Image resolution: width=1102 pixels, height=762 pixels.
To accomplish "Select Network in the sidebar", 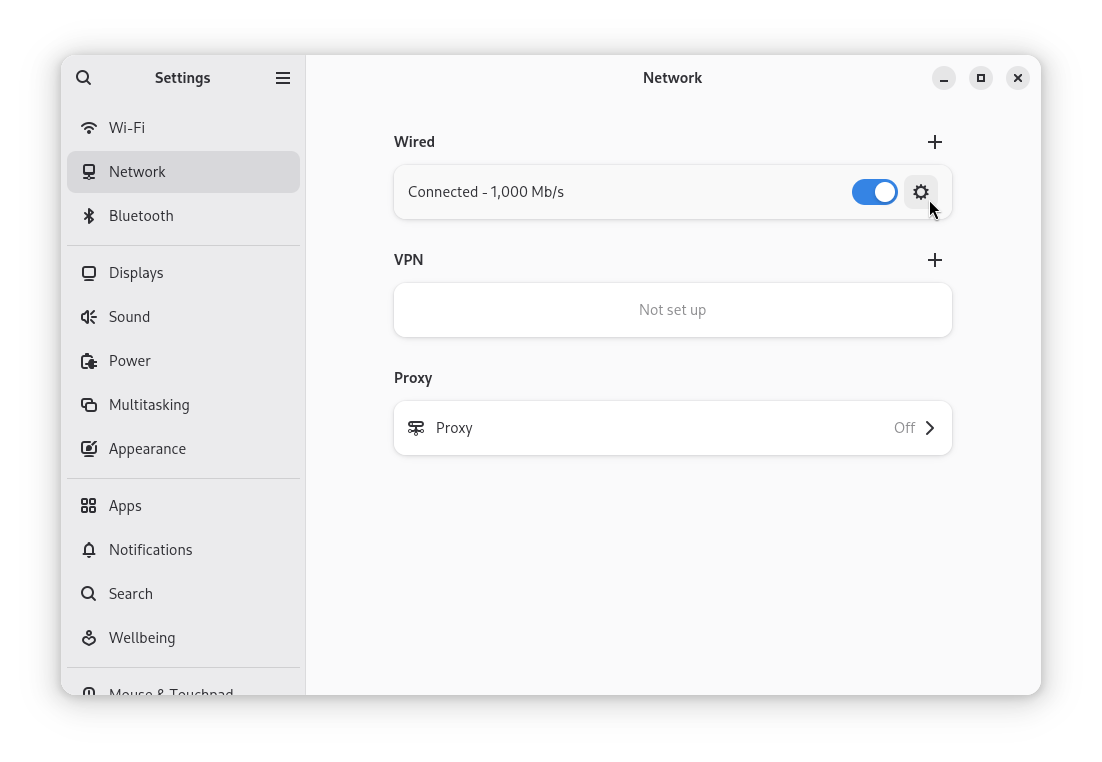I will 137,171.
